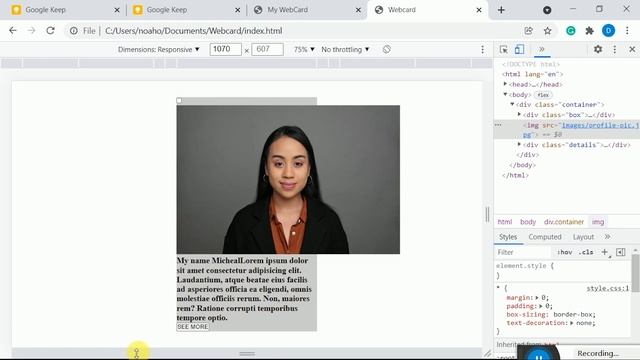This screenshot has height=360, width=640.
Task: Click the SEE MORE button
Action: (x=193, y=327)
